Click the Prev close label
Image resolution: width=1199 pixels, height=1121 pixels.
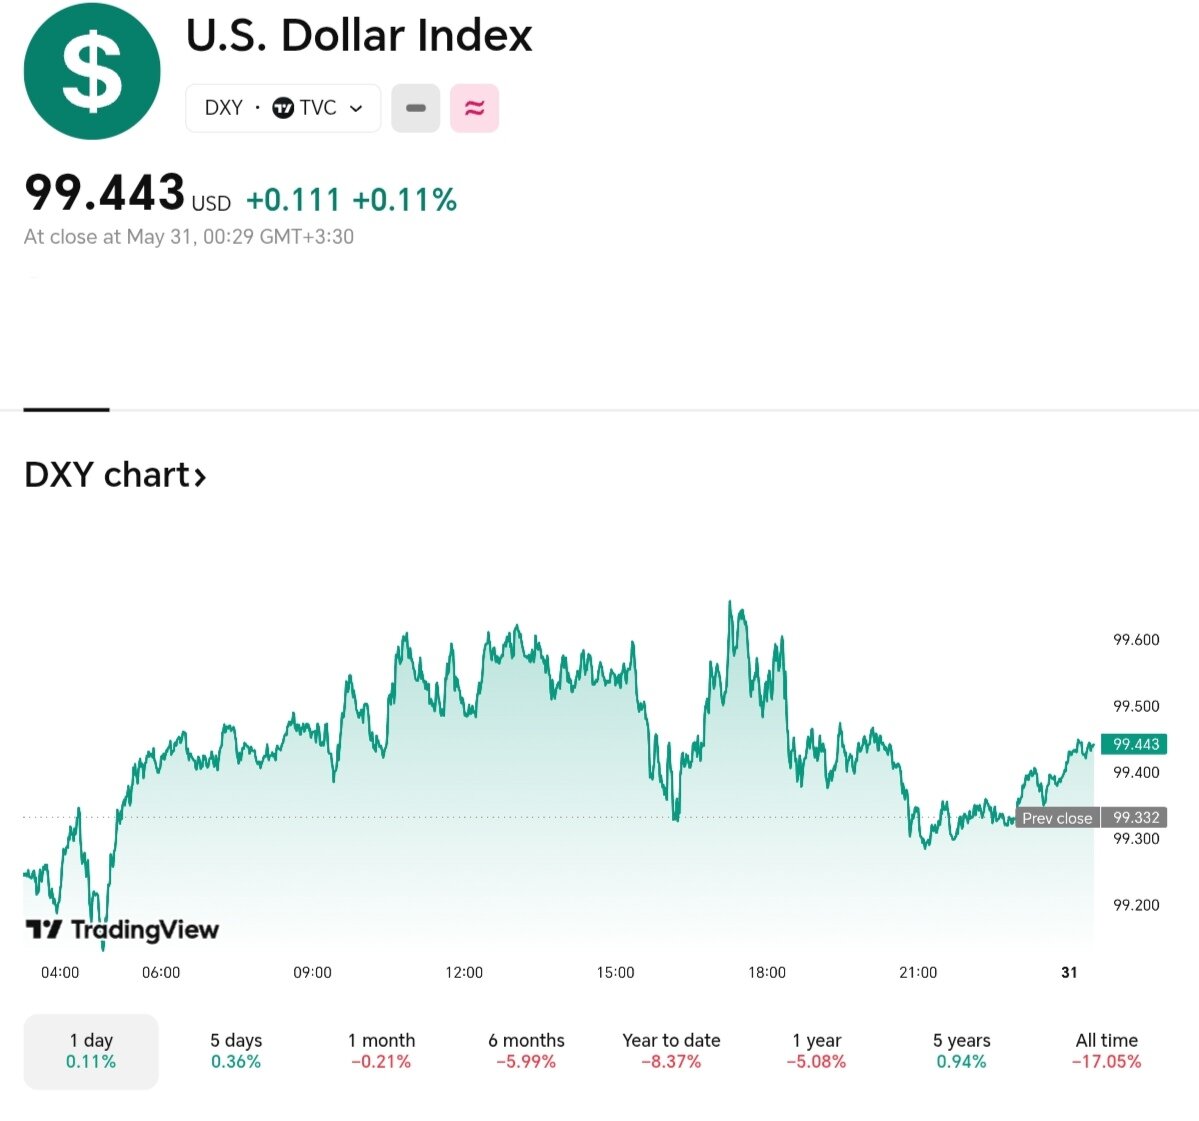coord(1057,818)
